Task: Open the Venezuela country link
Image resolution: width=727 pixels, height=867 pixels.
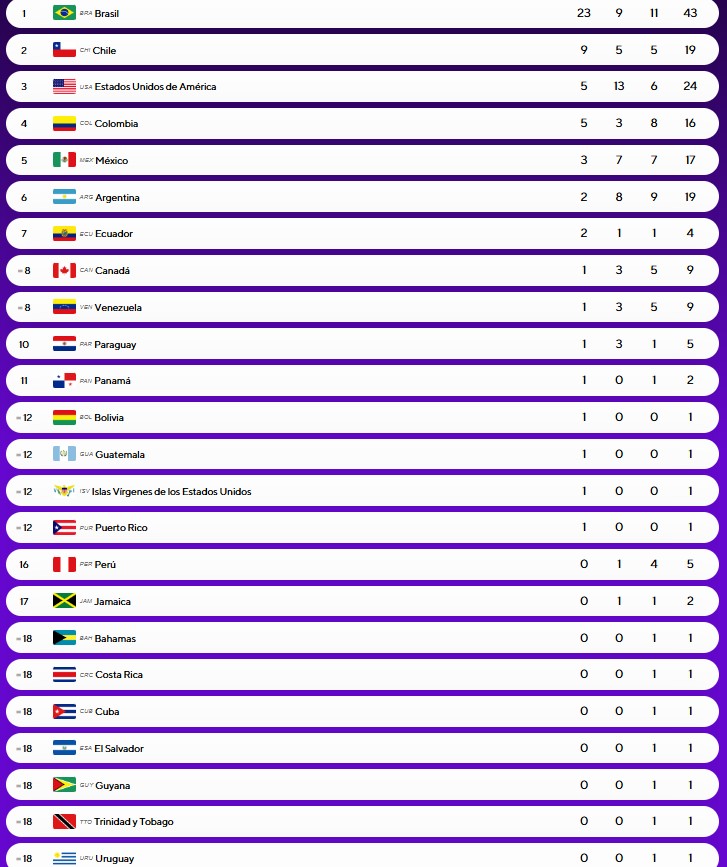Action: (118, 307)
